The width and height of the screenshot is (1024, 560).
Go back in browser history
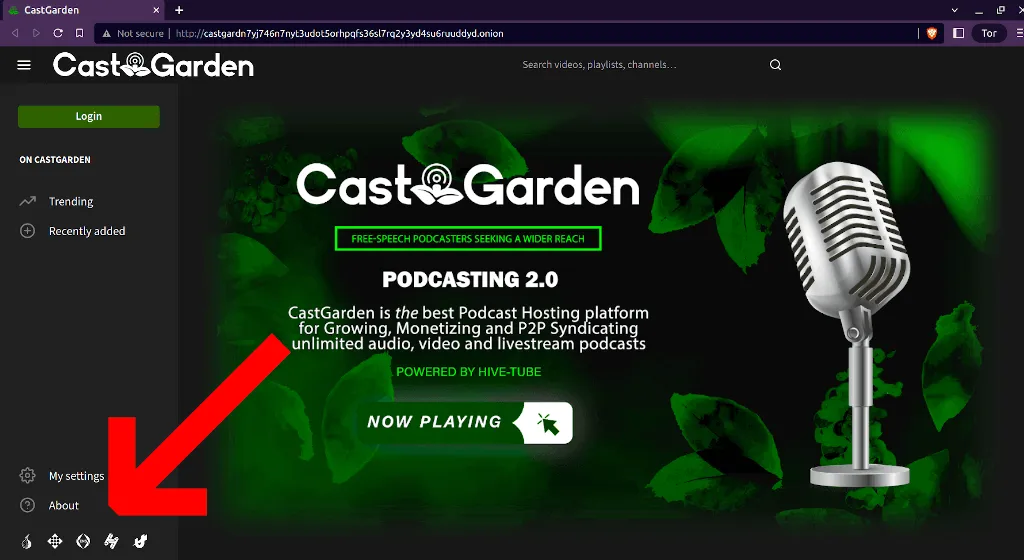[x=15, y=33]
